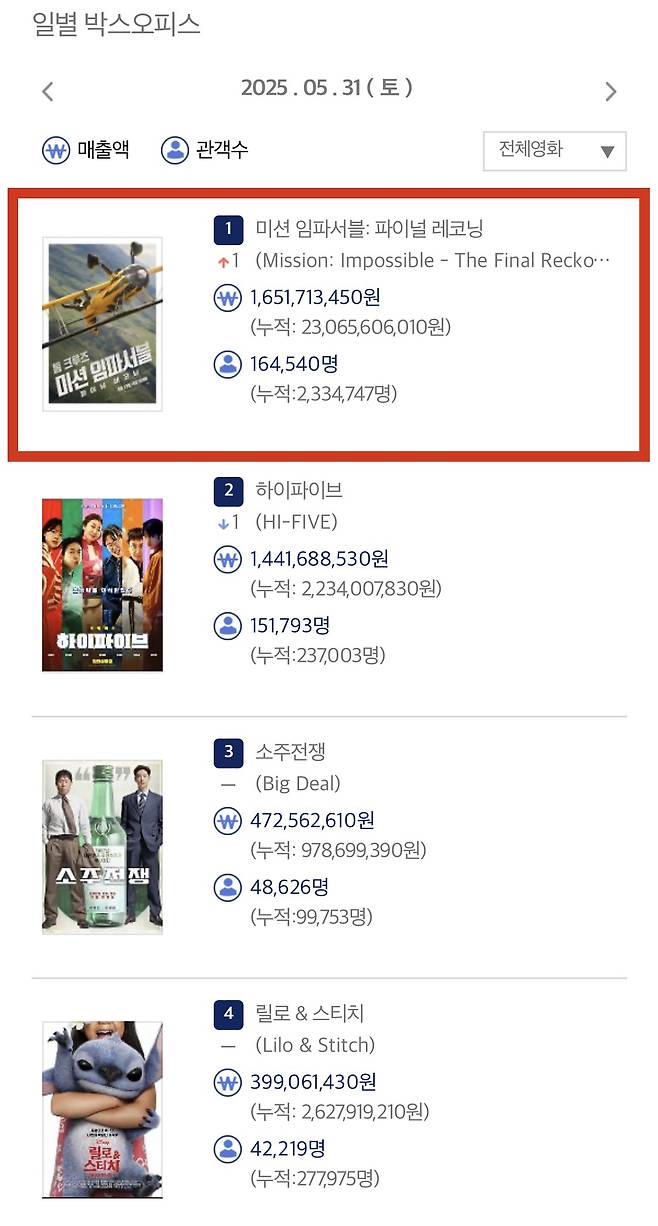Click the 소주전쟁 title link
658x1226 pixels.
coord(290,752)
